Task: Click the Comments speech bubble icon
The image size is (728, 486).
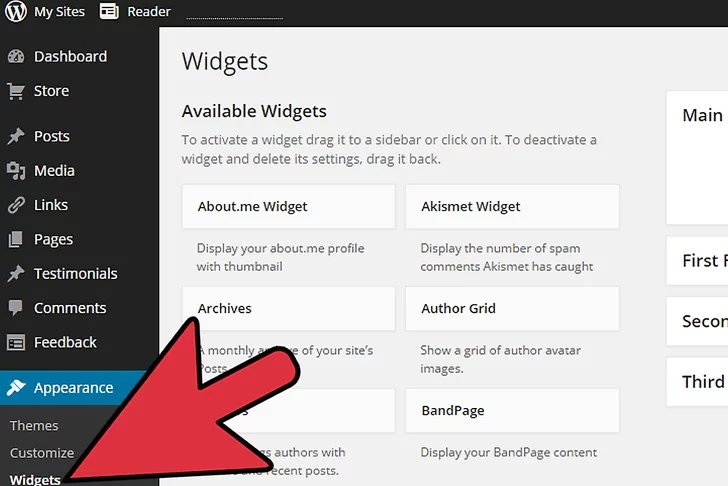Action: (16, 308)
